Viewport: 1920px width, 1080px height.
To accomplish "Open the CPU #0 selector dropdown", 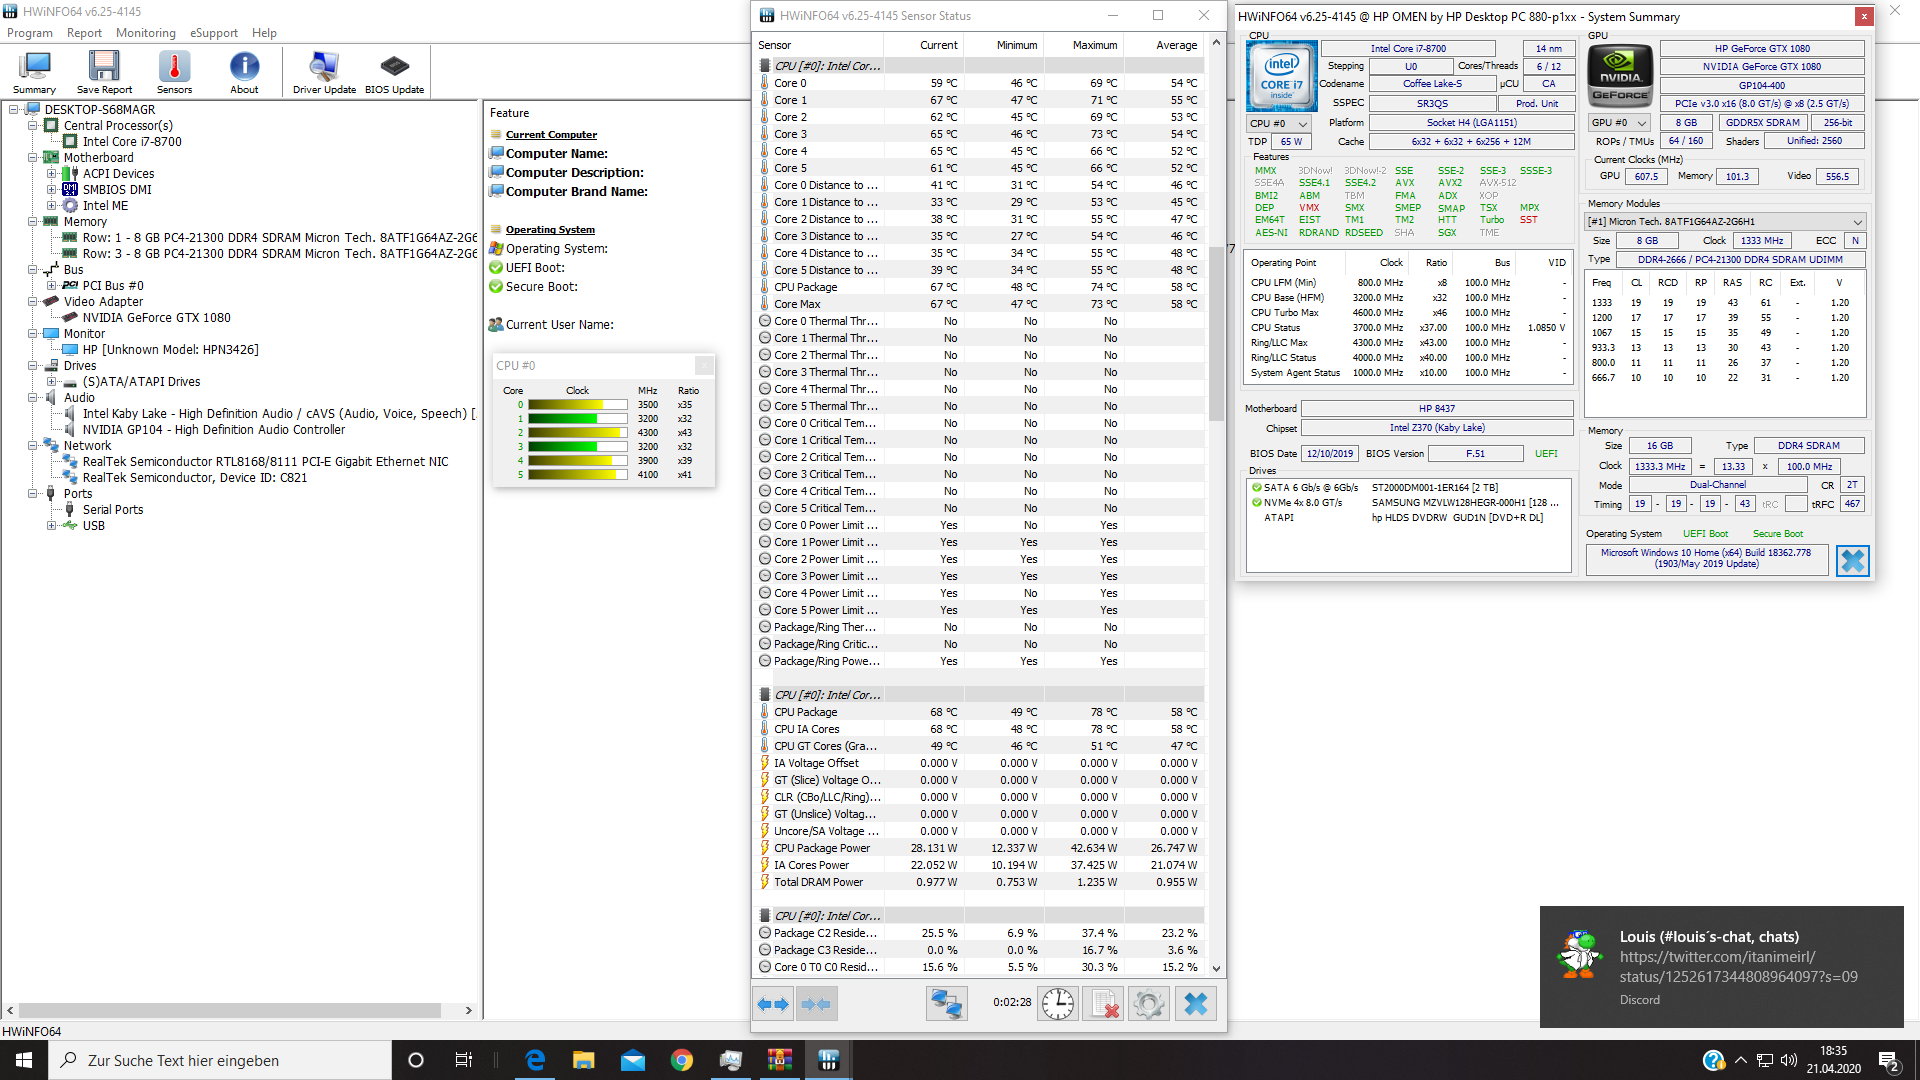I will pyautogui.click(x=1278, y=123).
